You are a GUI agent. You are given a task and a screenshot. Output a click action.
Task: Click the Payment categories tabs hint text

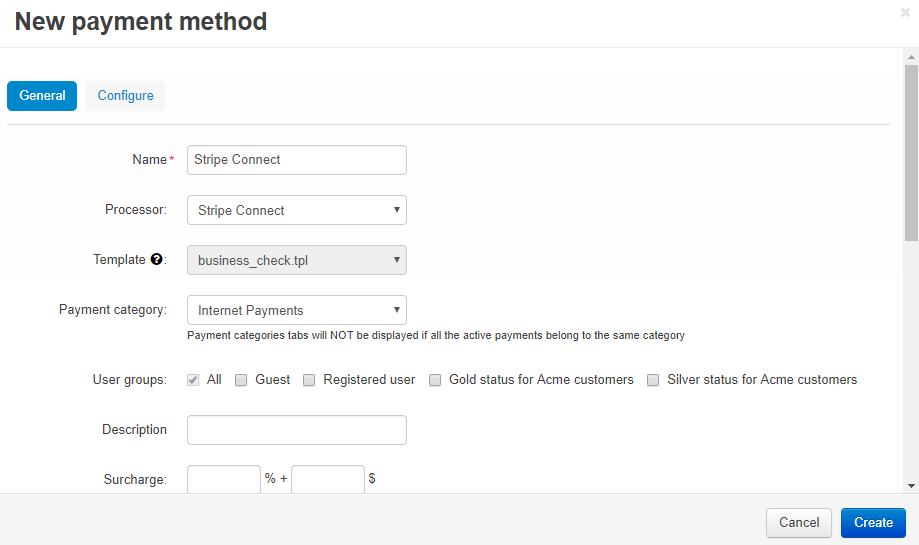pos(436,335)
